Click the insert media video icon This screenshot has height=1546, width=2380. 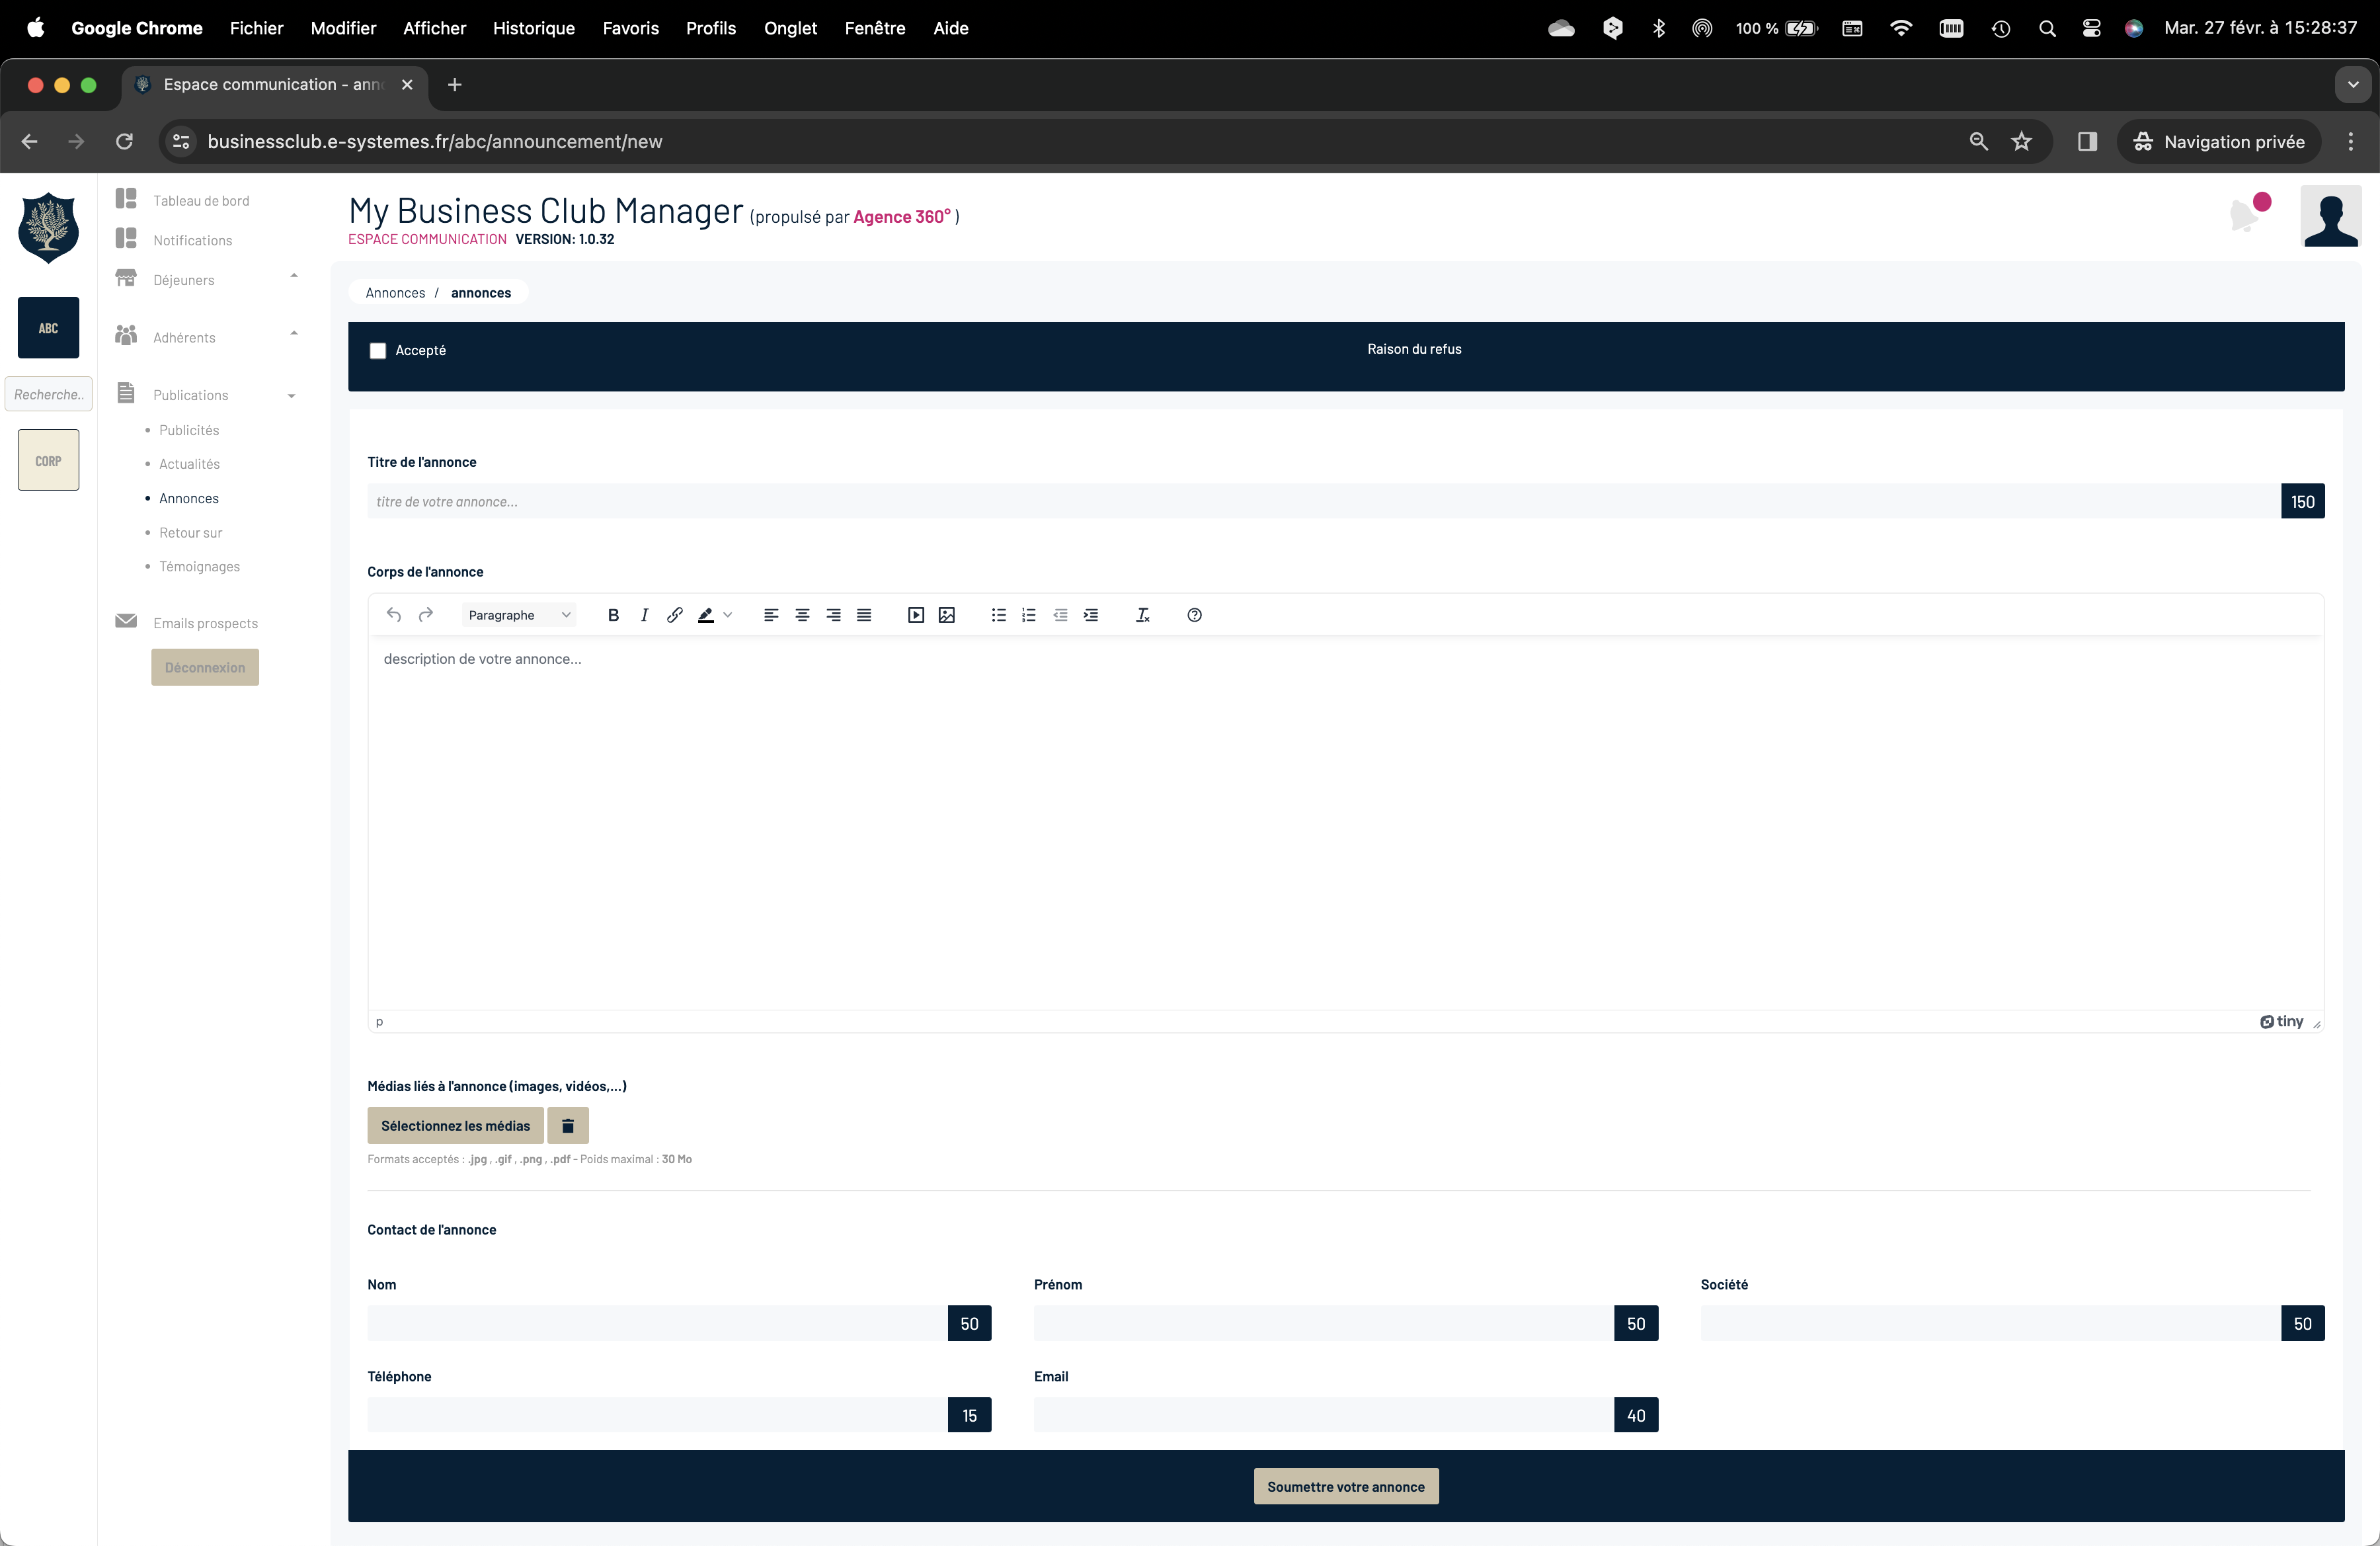pos(915,615)
